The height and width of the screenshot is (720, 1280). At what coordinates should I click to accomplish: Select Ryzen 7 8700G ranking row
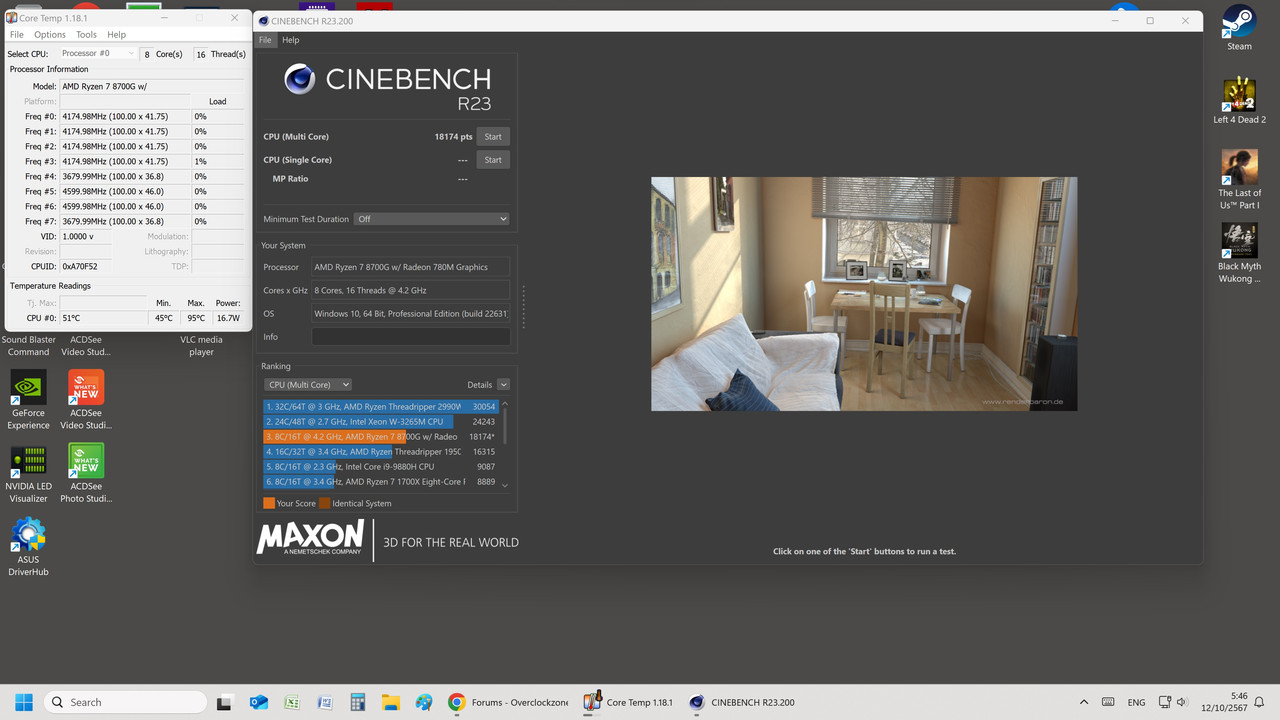point(381,437)
